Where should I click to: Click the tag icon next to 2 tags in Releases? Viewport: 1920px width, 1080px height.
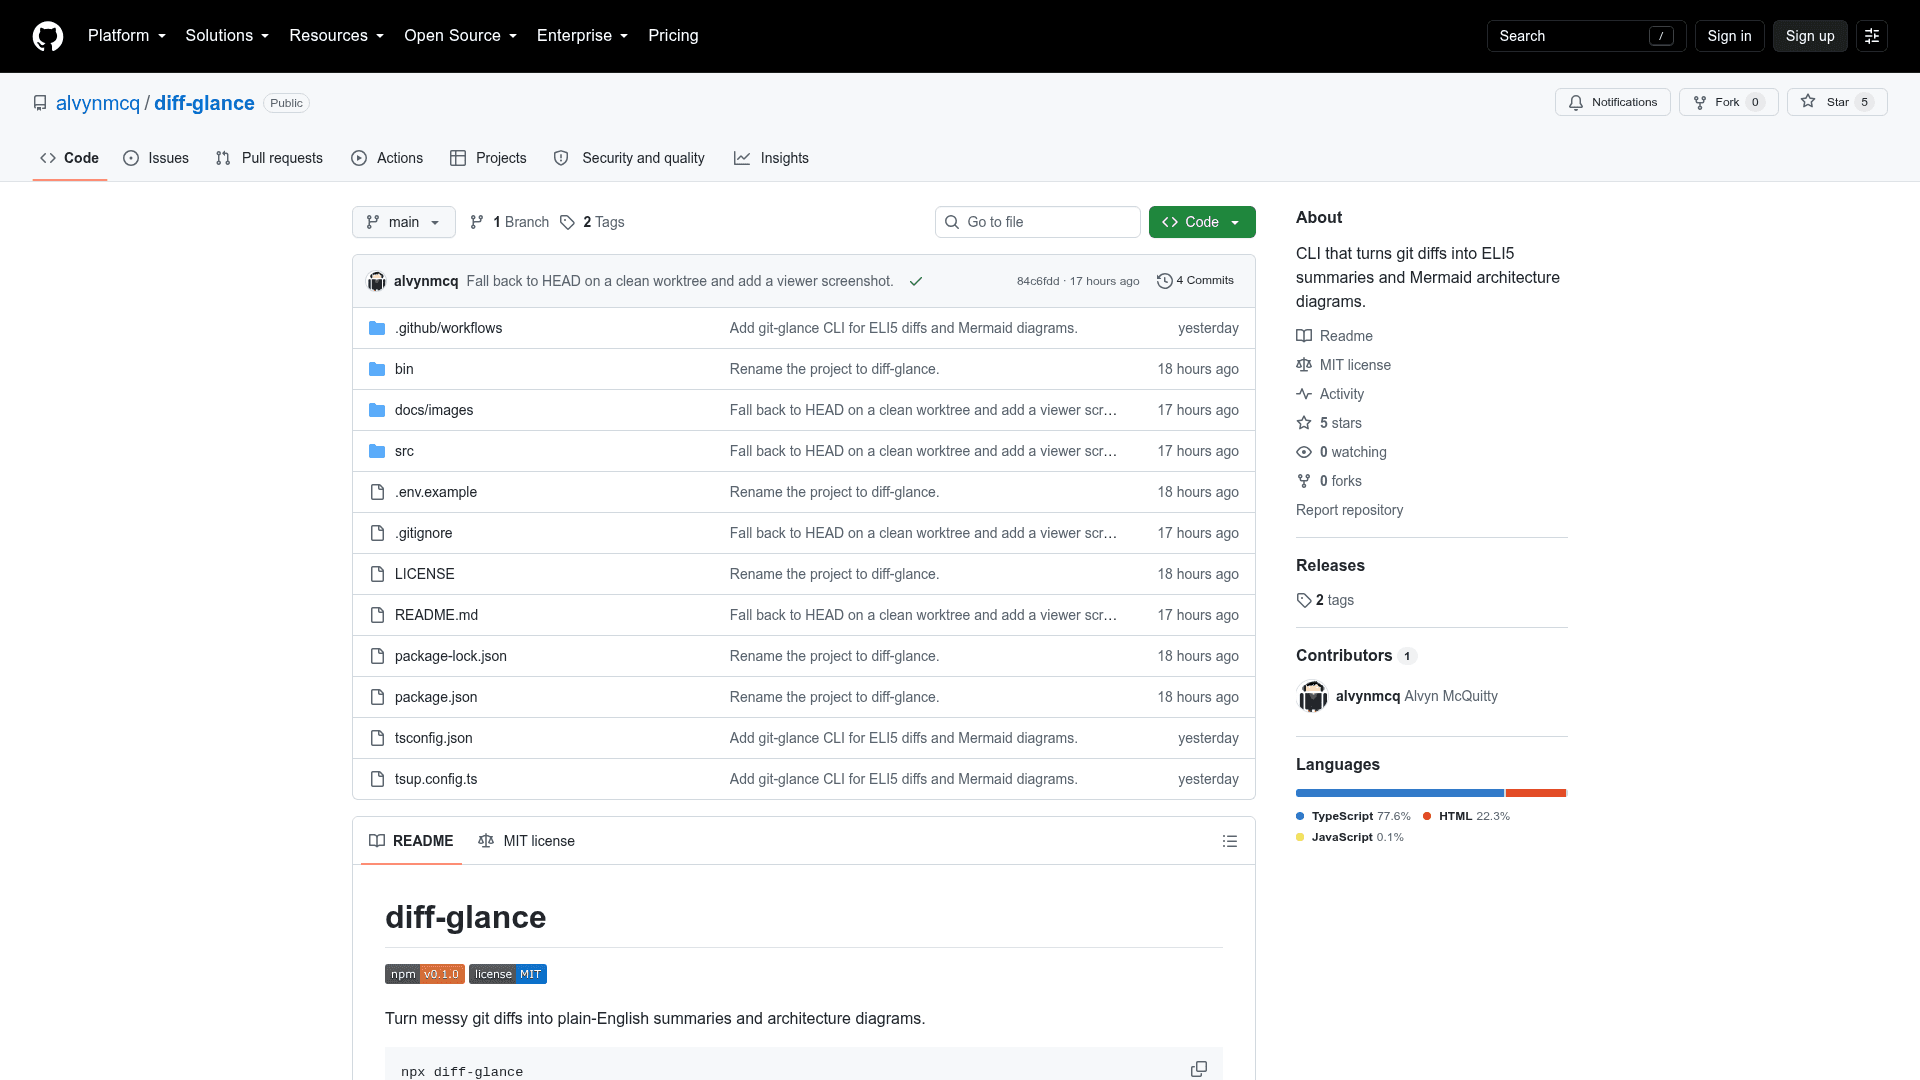coord(1304,600)
